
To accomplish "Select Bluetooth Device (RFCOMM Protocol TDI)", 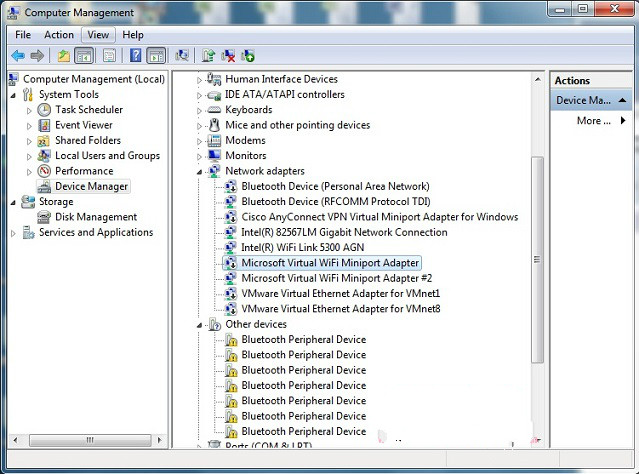I will click(x=336, y=202).
